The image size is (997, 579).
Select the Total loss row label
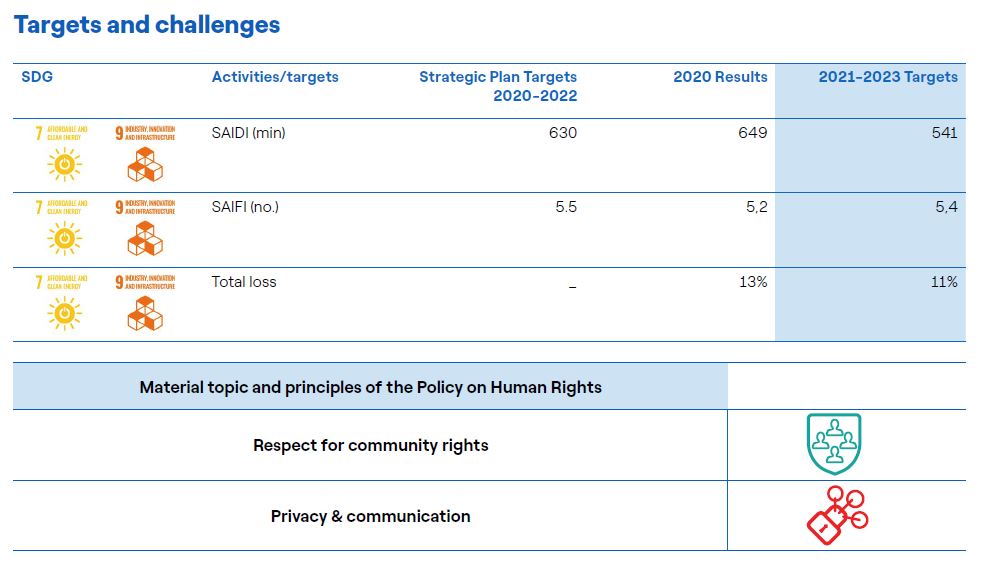pyautogui.click(x=244, y=282)
